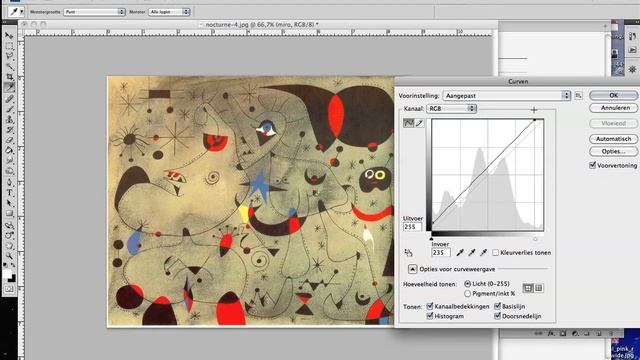Click white point slider under curve

(x=535, y=238)
